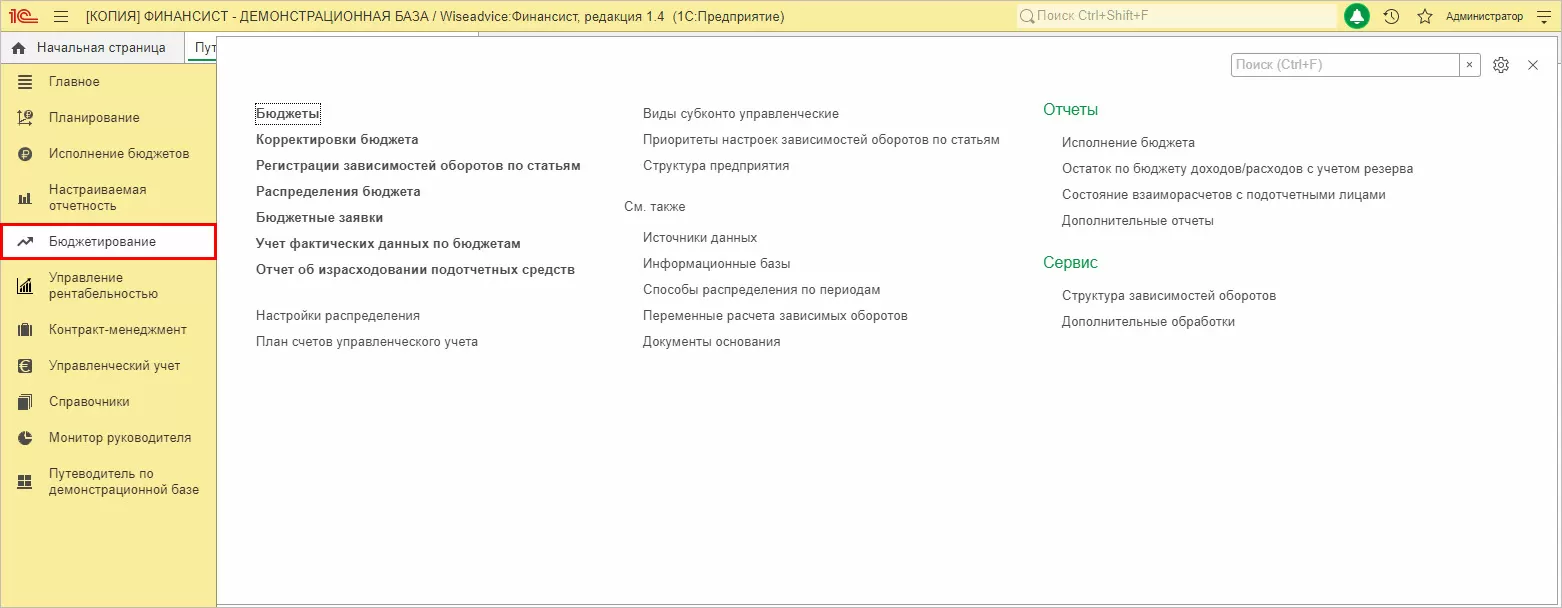This screenshot has width=1562, height=608.
Task: Click the Исполнение бюджетов ruble icon
Action: click(x=25, y=153)
